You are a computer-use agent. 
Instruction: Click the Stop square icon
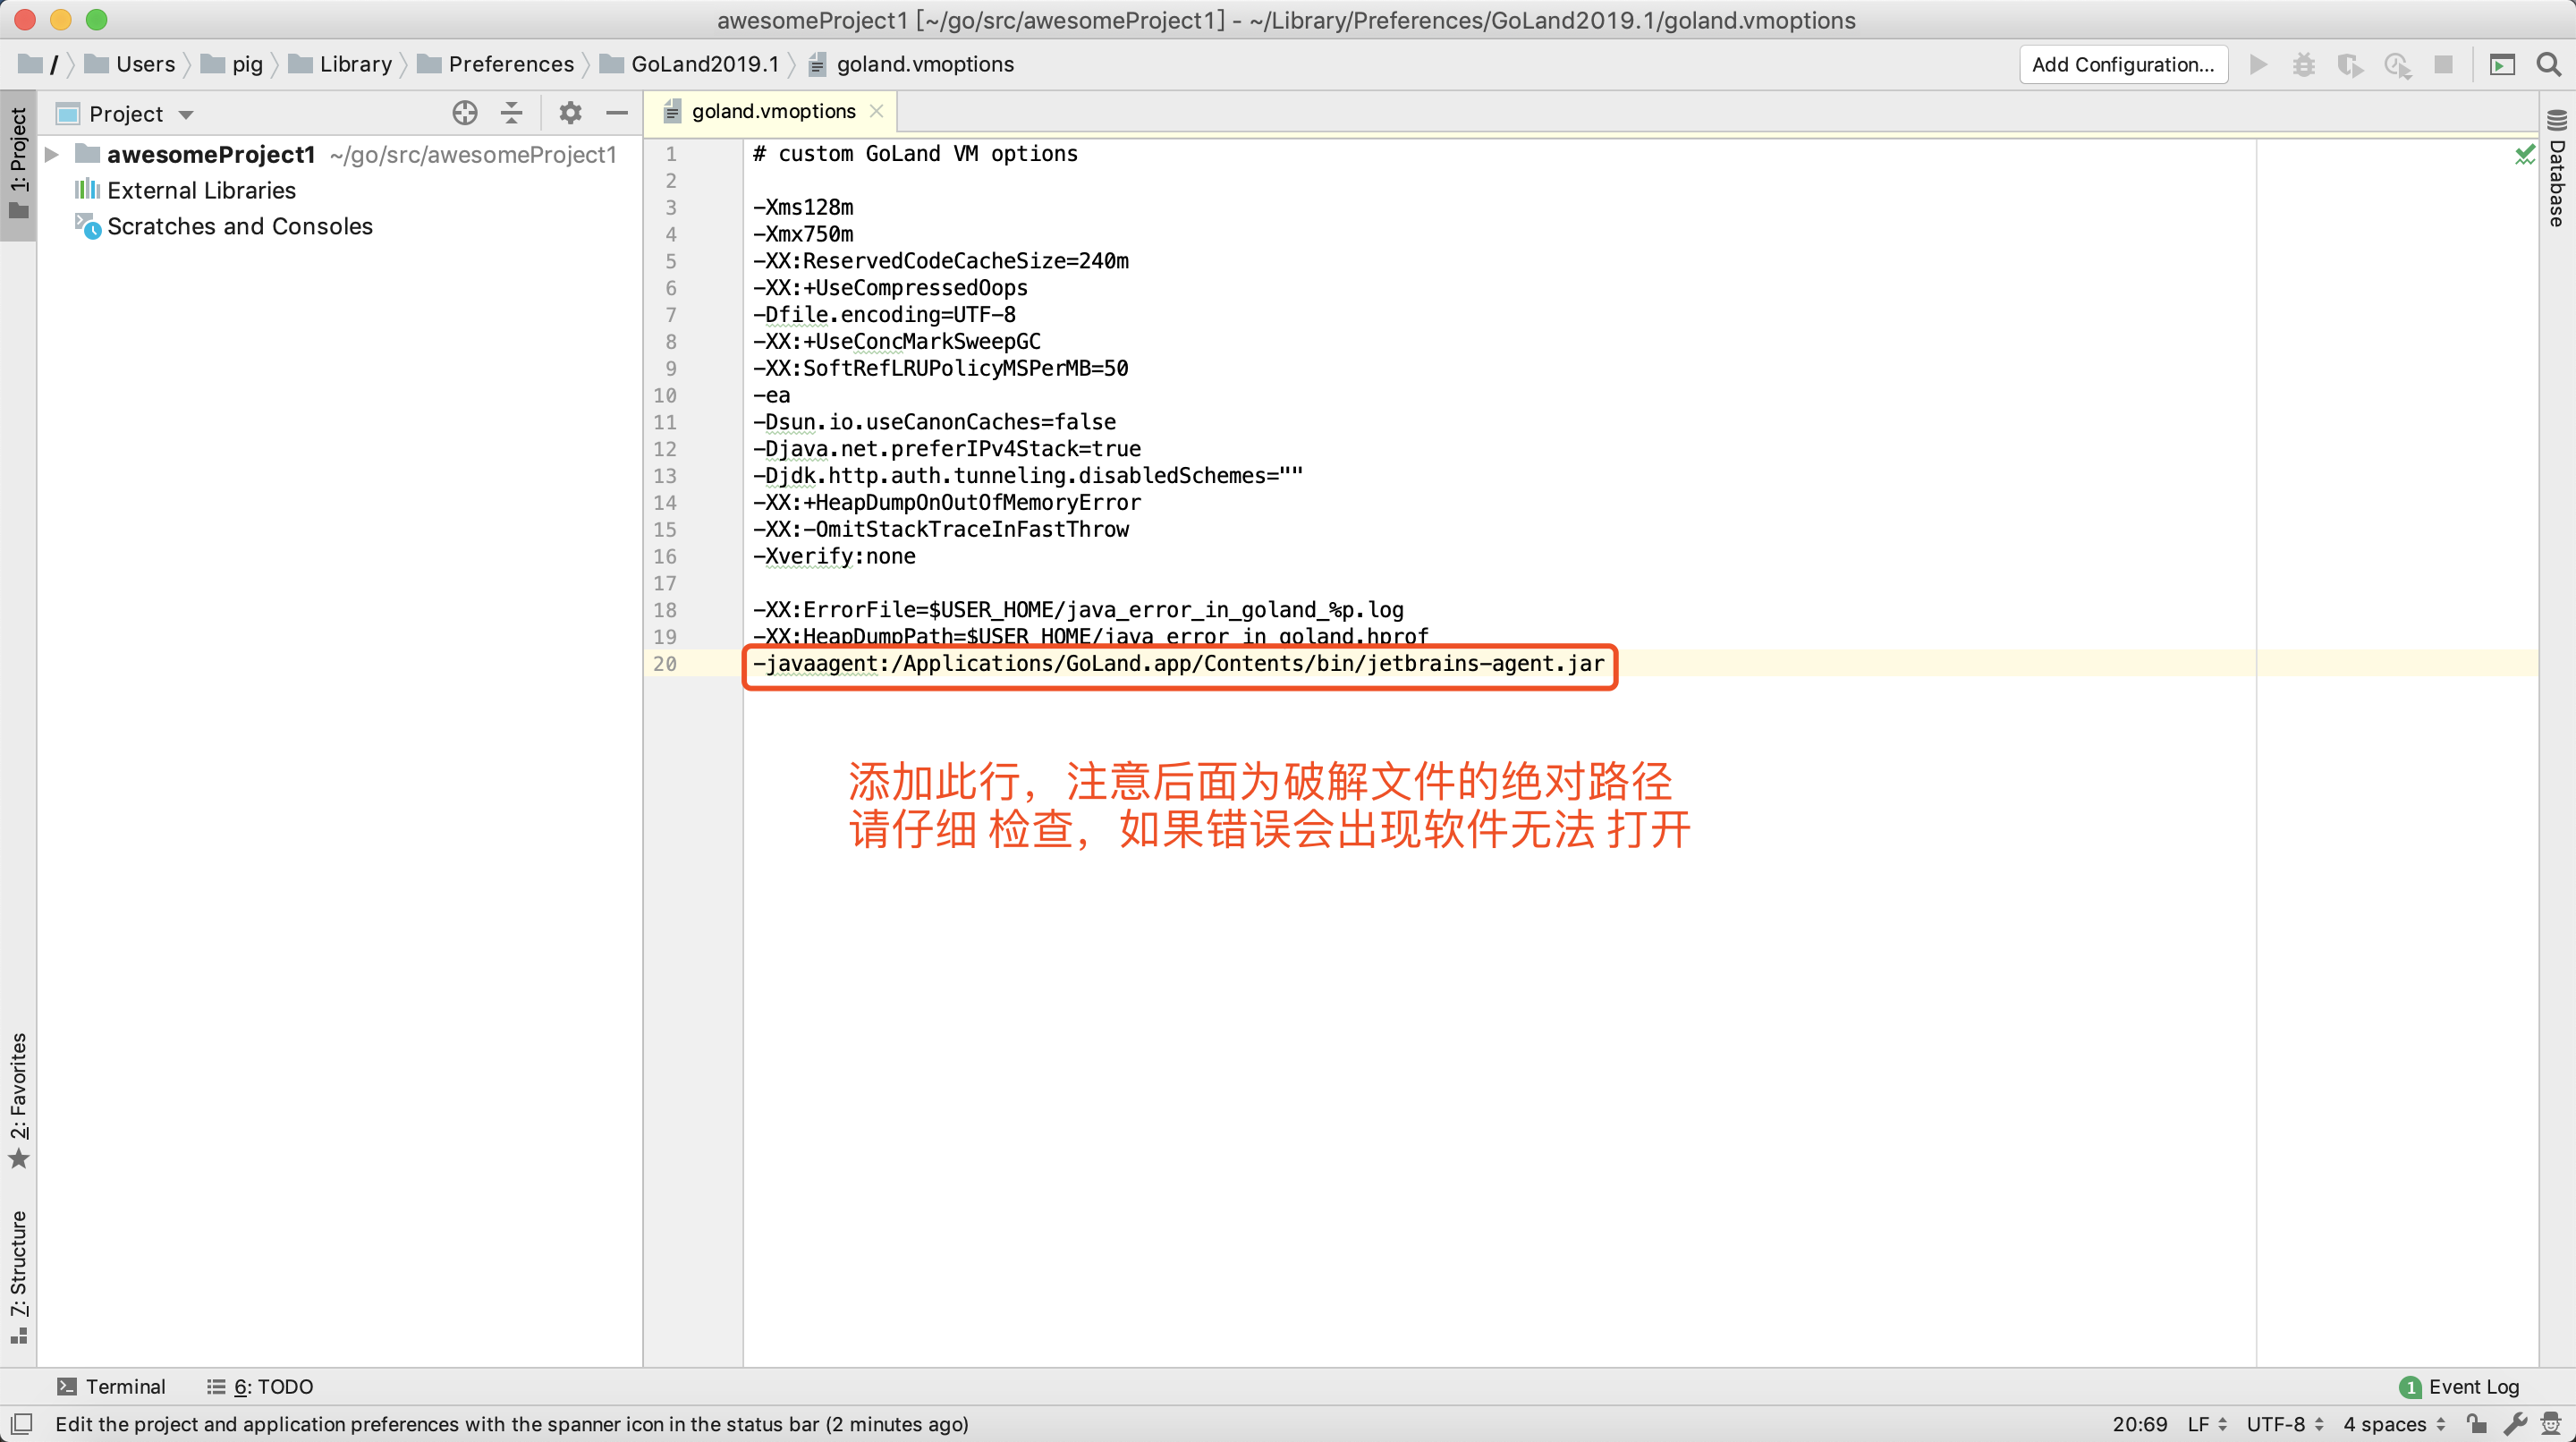pyautogui.click(x=2443, y=65)
